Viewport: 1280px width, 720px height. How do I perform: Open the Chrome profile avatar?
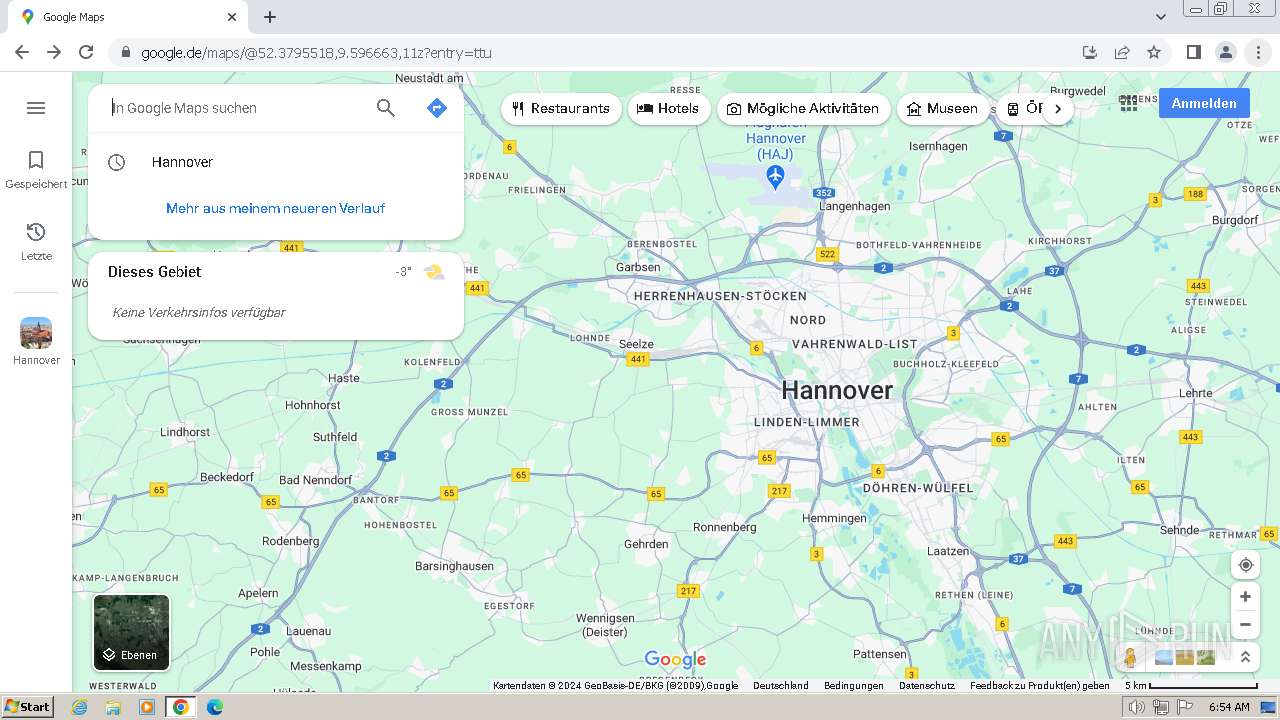[1226, 52]
